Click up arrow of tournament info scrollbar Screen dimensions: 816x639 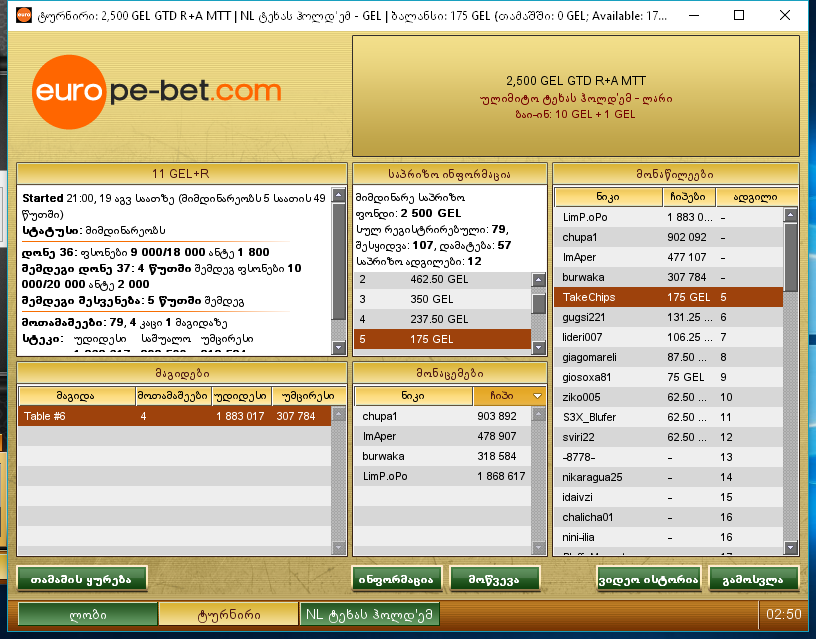coord(339,195)
